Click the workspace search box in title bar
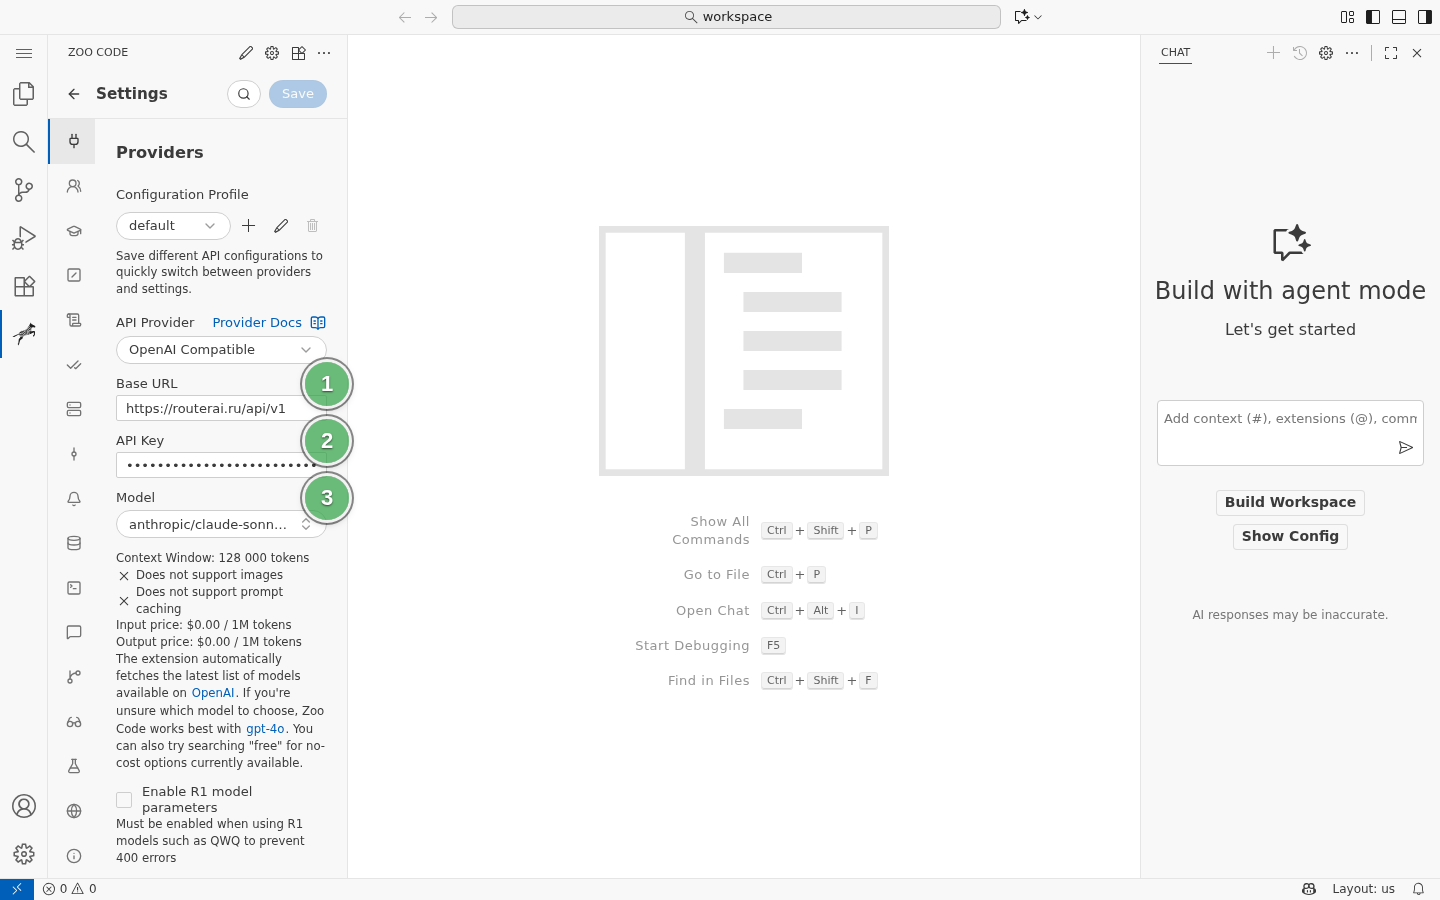 pos(726,17)
